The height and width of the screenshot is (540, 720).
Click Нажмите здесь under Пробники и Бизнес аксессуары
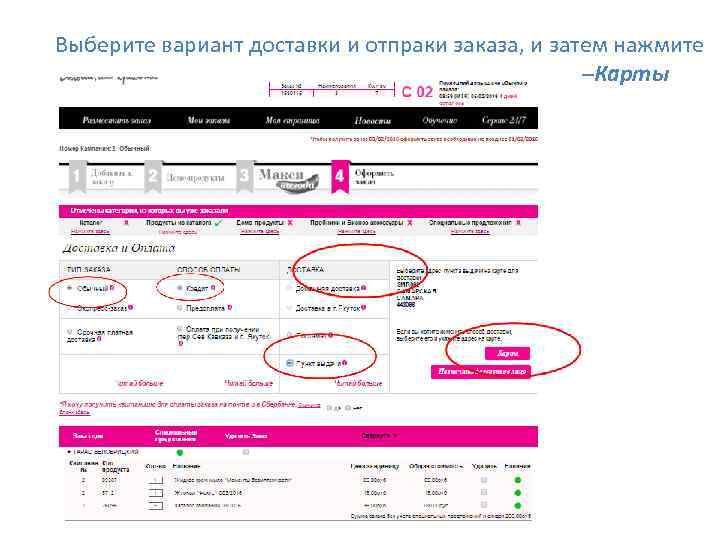[x=356, y=231]
